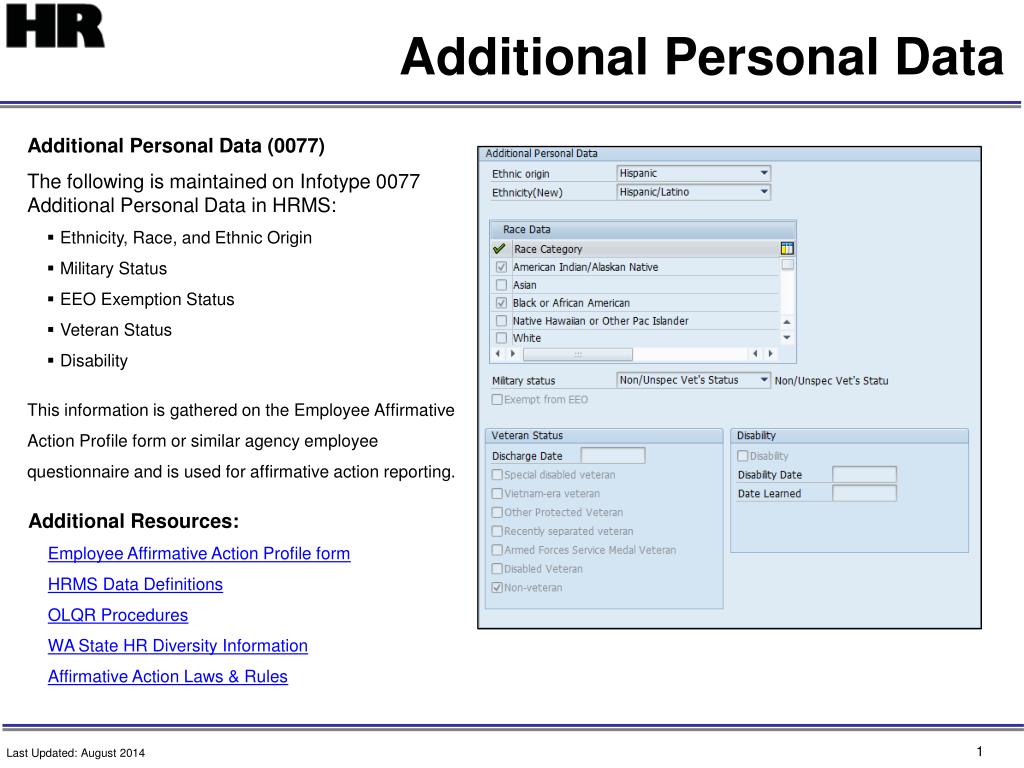
Task: Click the Race Category column header
Action: point(645,249)
